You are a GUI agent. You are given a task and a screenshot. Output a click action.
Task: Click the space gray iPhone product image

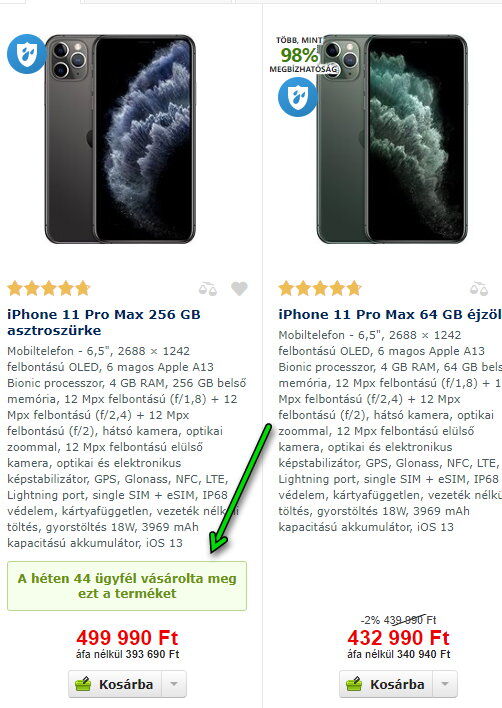click(x=120, y=139)
